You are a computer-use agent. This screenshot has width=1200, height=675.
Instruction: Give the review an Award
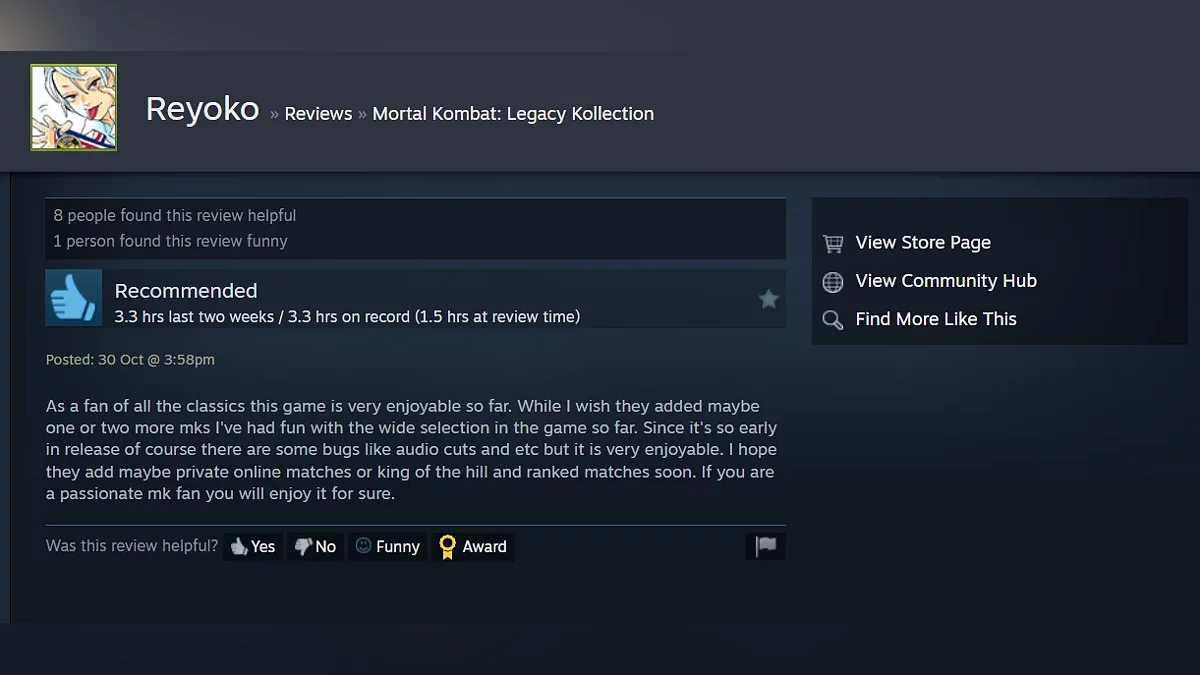pos(473,546)
